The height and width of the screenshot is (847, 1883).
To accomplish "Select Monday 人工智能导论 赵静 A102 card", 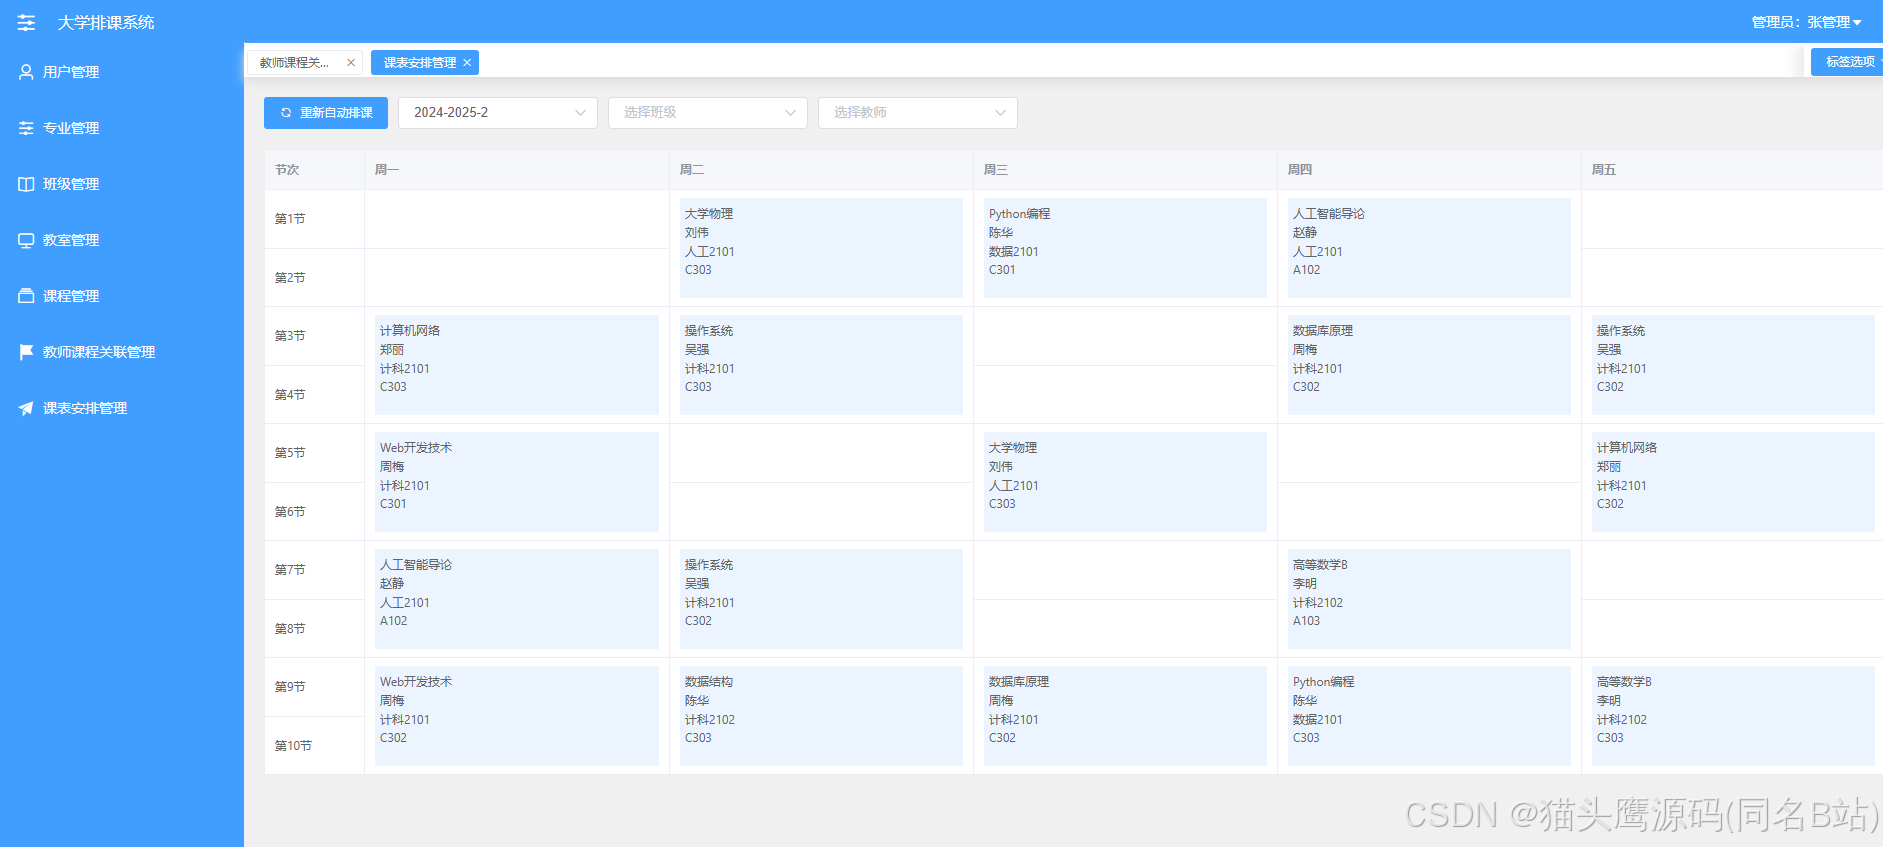I will (517, 599).
